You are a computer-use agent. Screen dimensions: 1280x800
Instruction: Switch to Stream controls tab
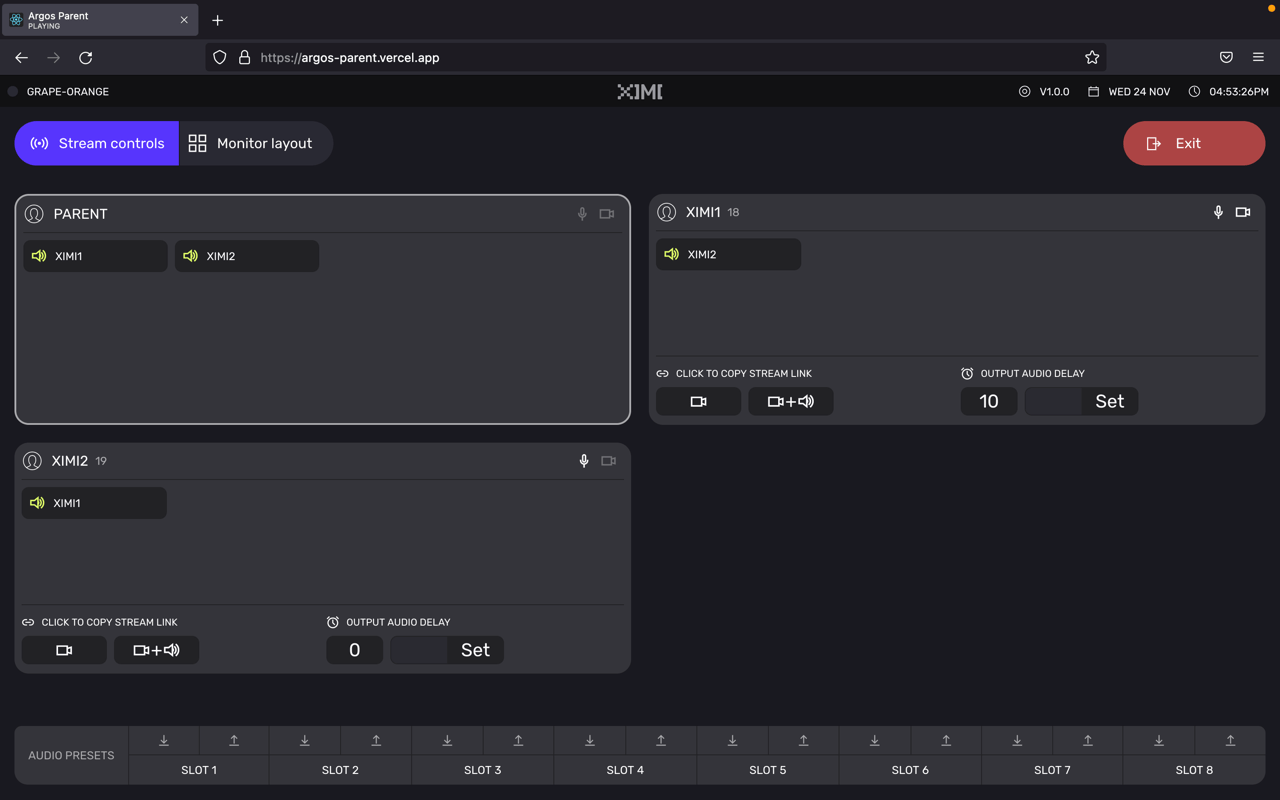point(97,143)
